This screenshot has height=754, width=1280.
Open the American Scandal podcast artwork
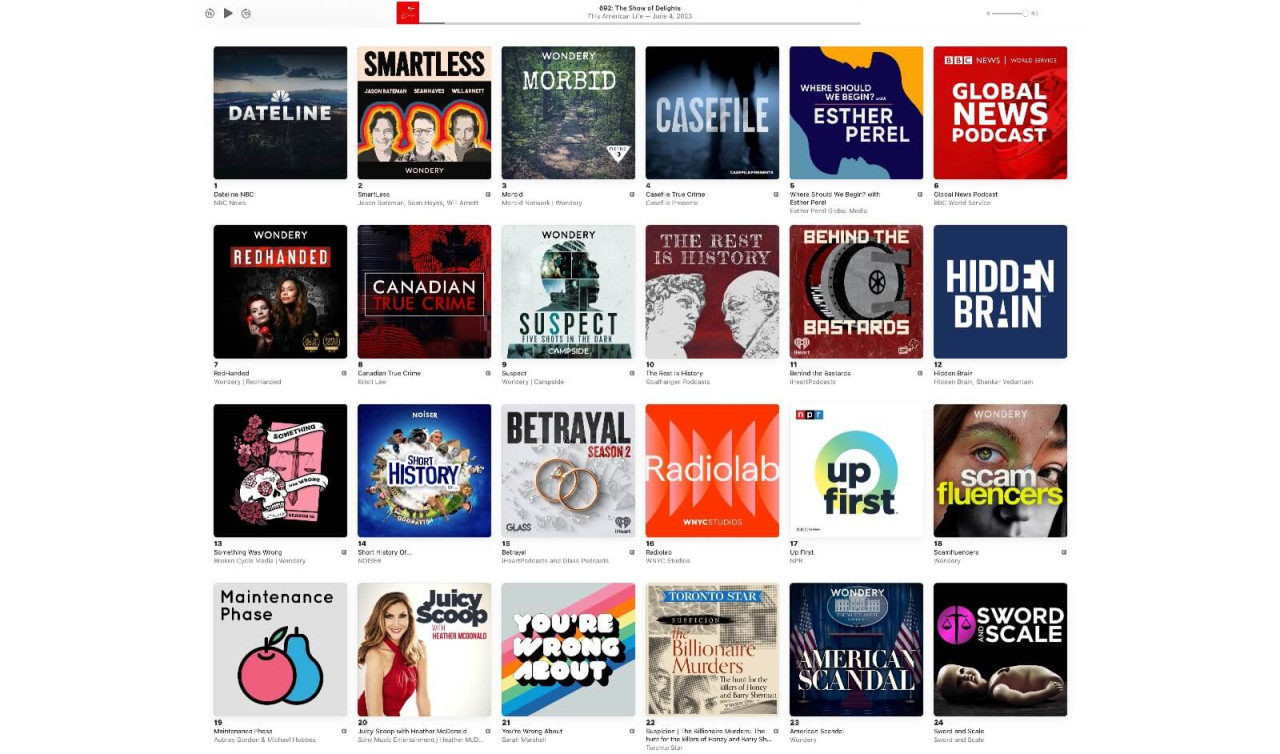pos(856,649)
